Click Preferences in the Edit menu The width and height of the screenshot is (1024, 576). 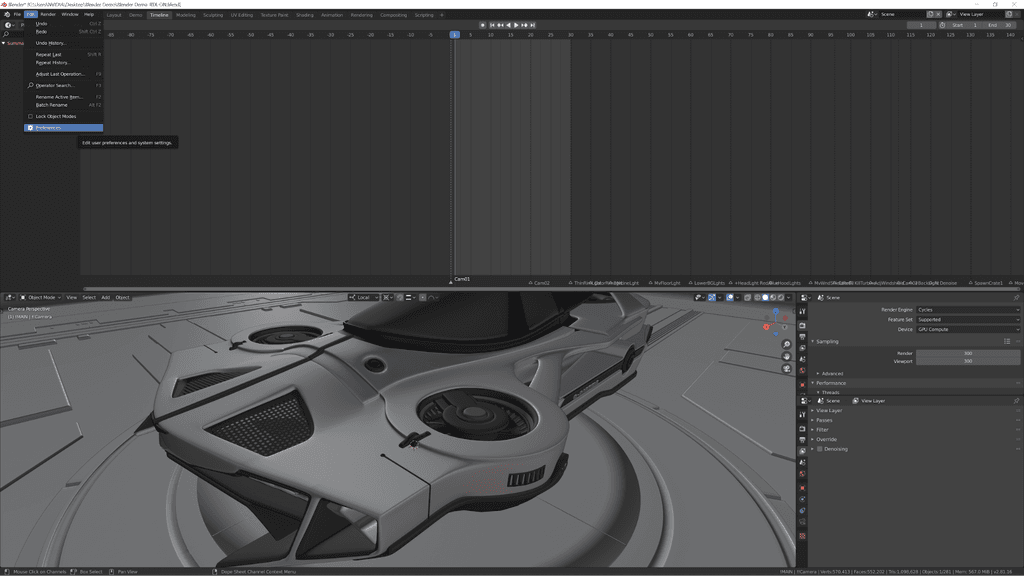pos(50,130)
